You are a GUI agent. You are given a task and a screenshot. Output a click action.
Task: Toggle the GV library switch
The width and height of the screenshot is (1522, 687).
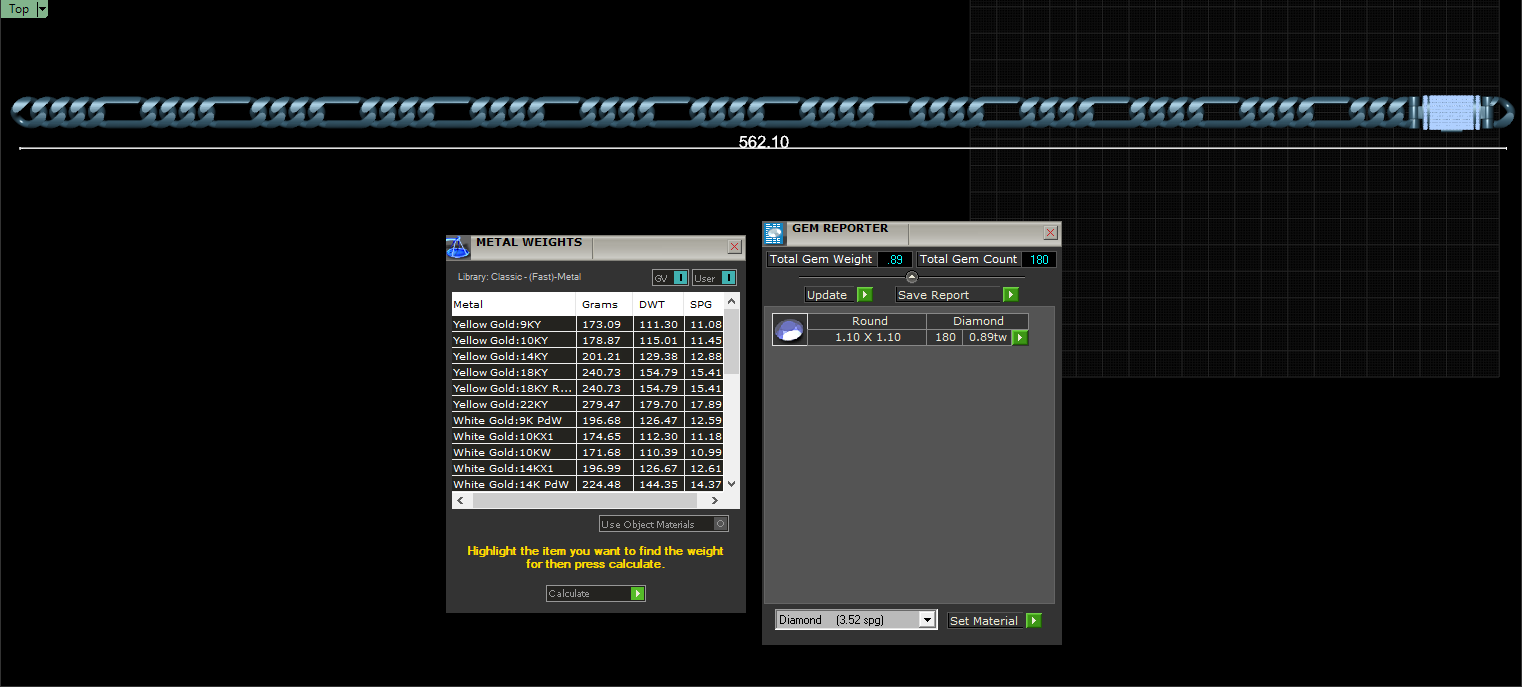click(670, 278)
